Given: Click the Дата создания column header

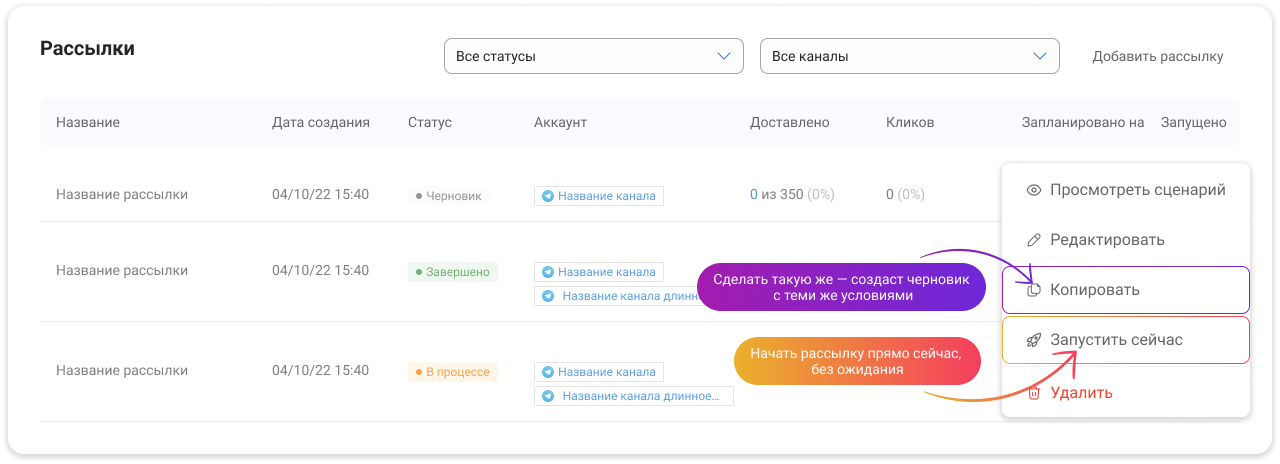Looking at the screenshot, I should 321,122.
